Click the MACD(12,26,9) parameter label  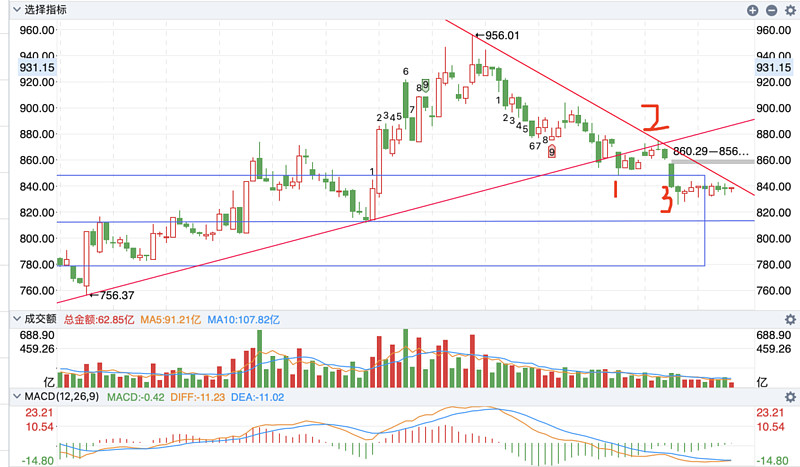[62, 397]
